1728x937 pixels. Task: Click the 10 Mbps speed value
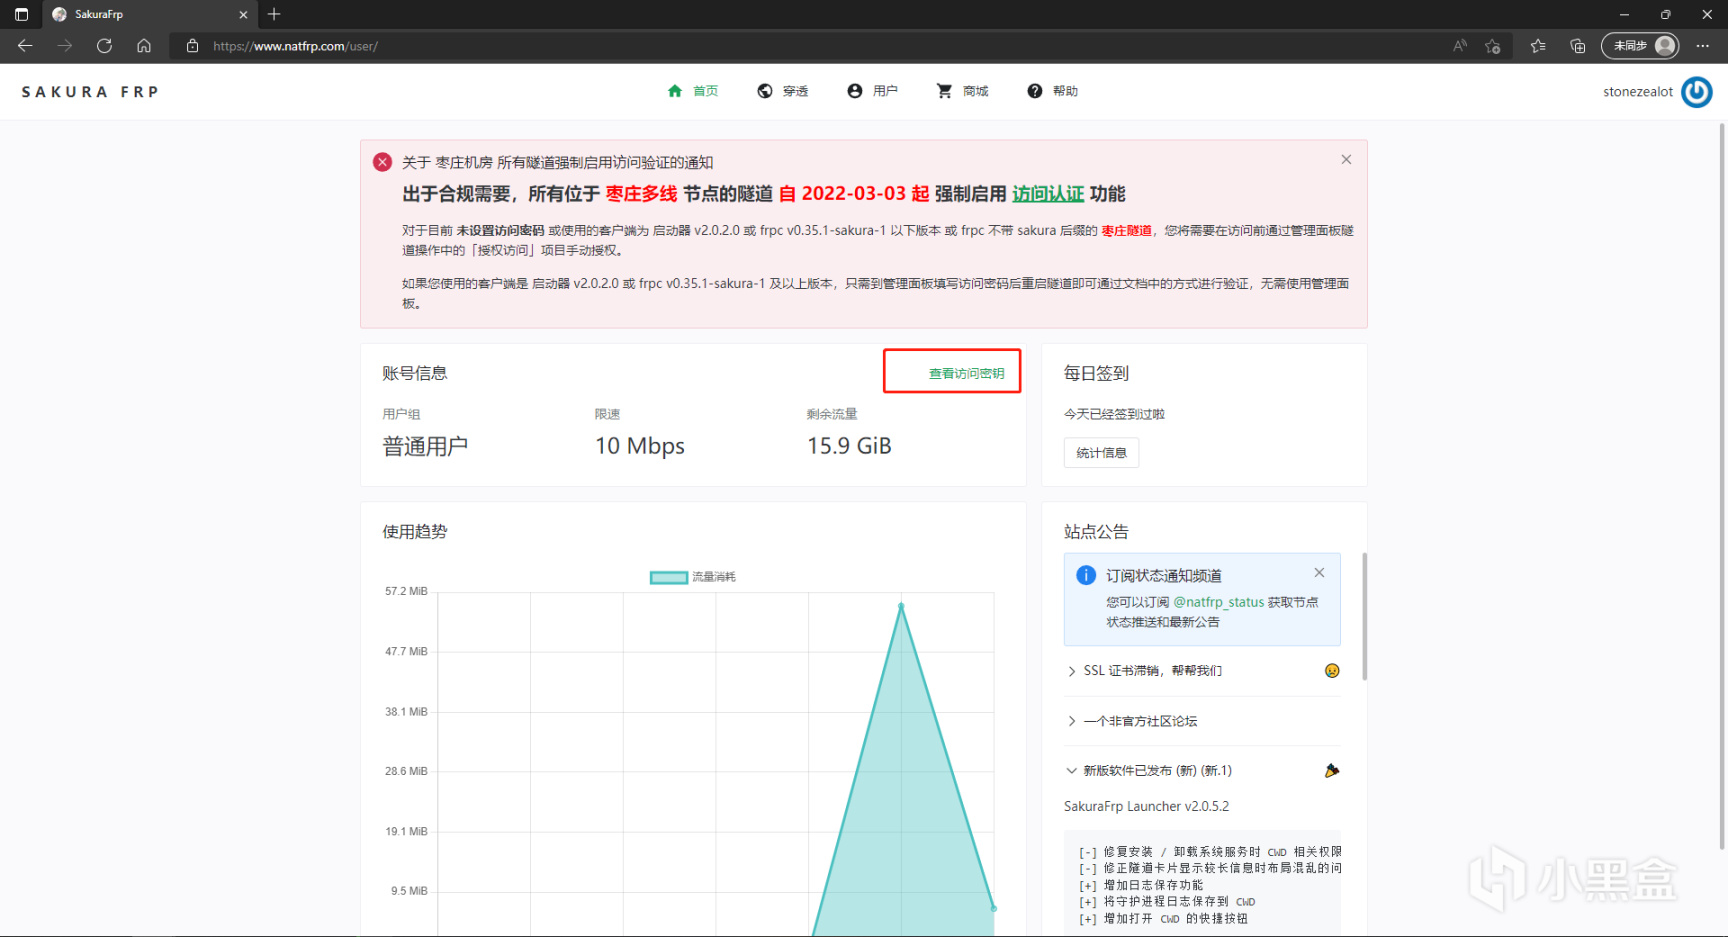point(640,446)
